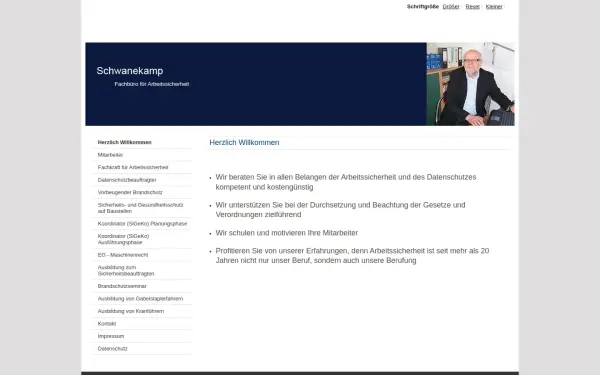Go to EG - Maschinenrecht page
This screenshot has width=600, height=375.
[122, 255]
